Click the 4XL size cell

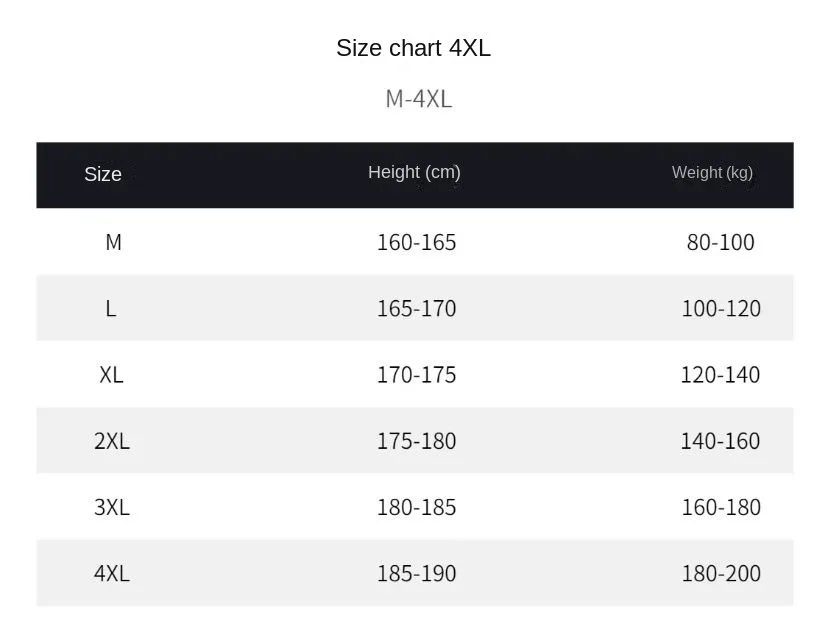[x=112, y=574]
